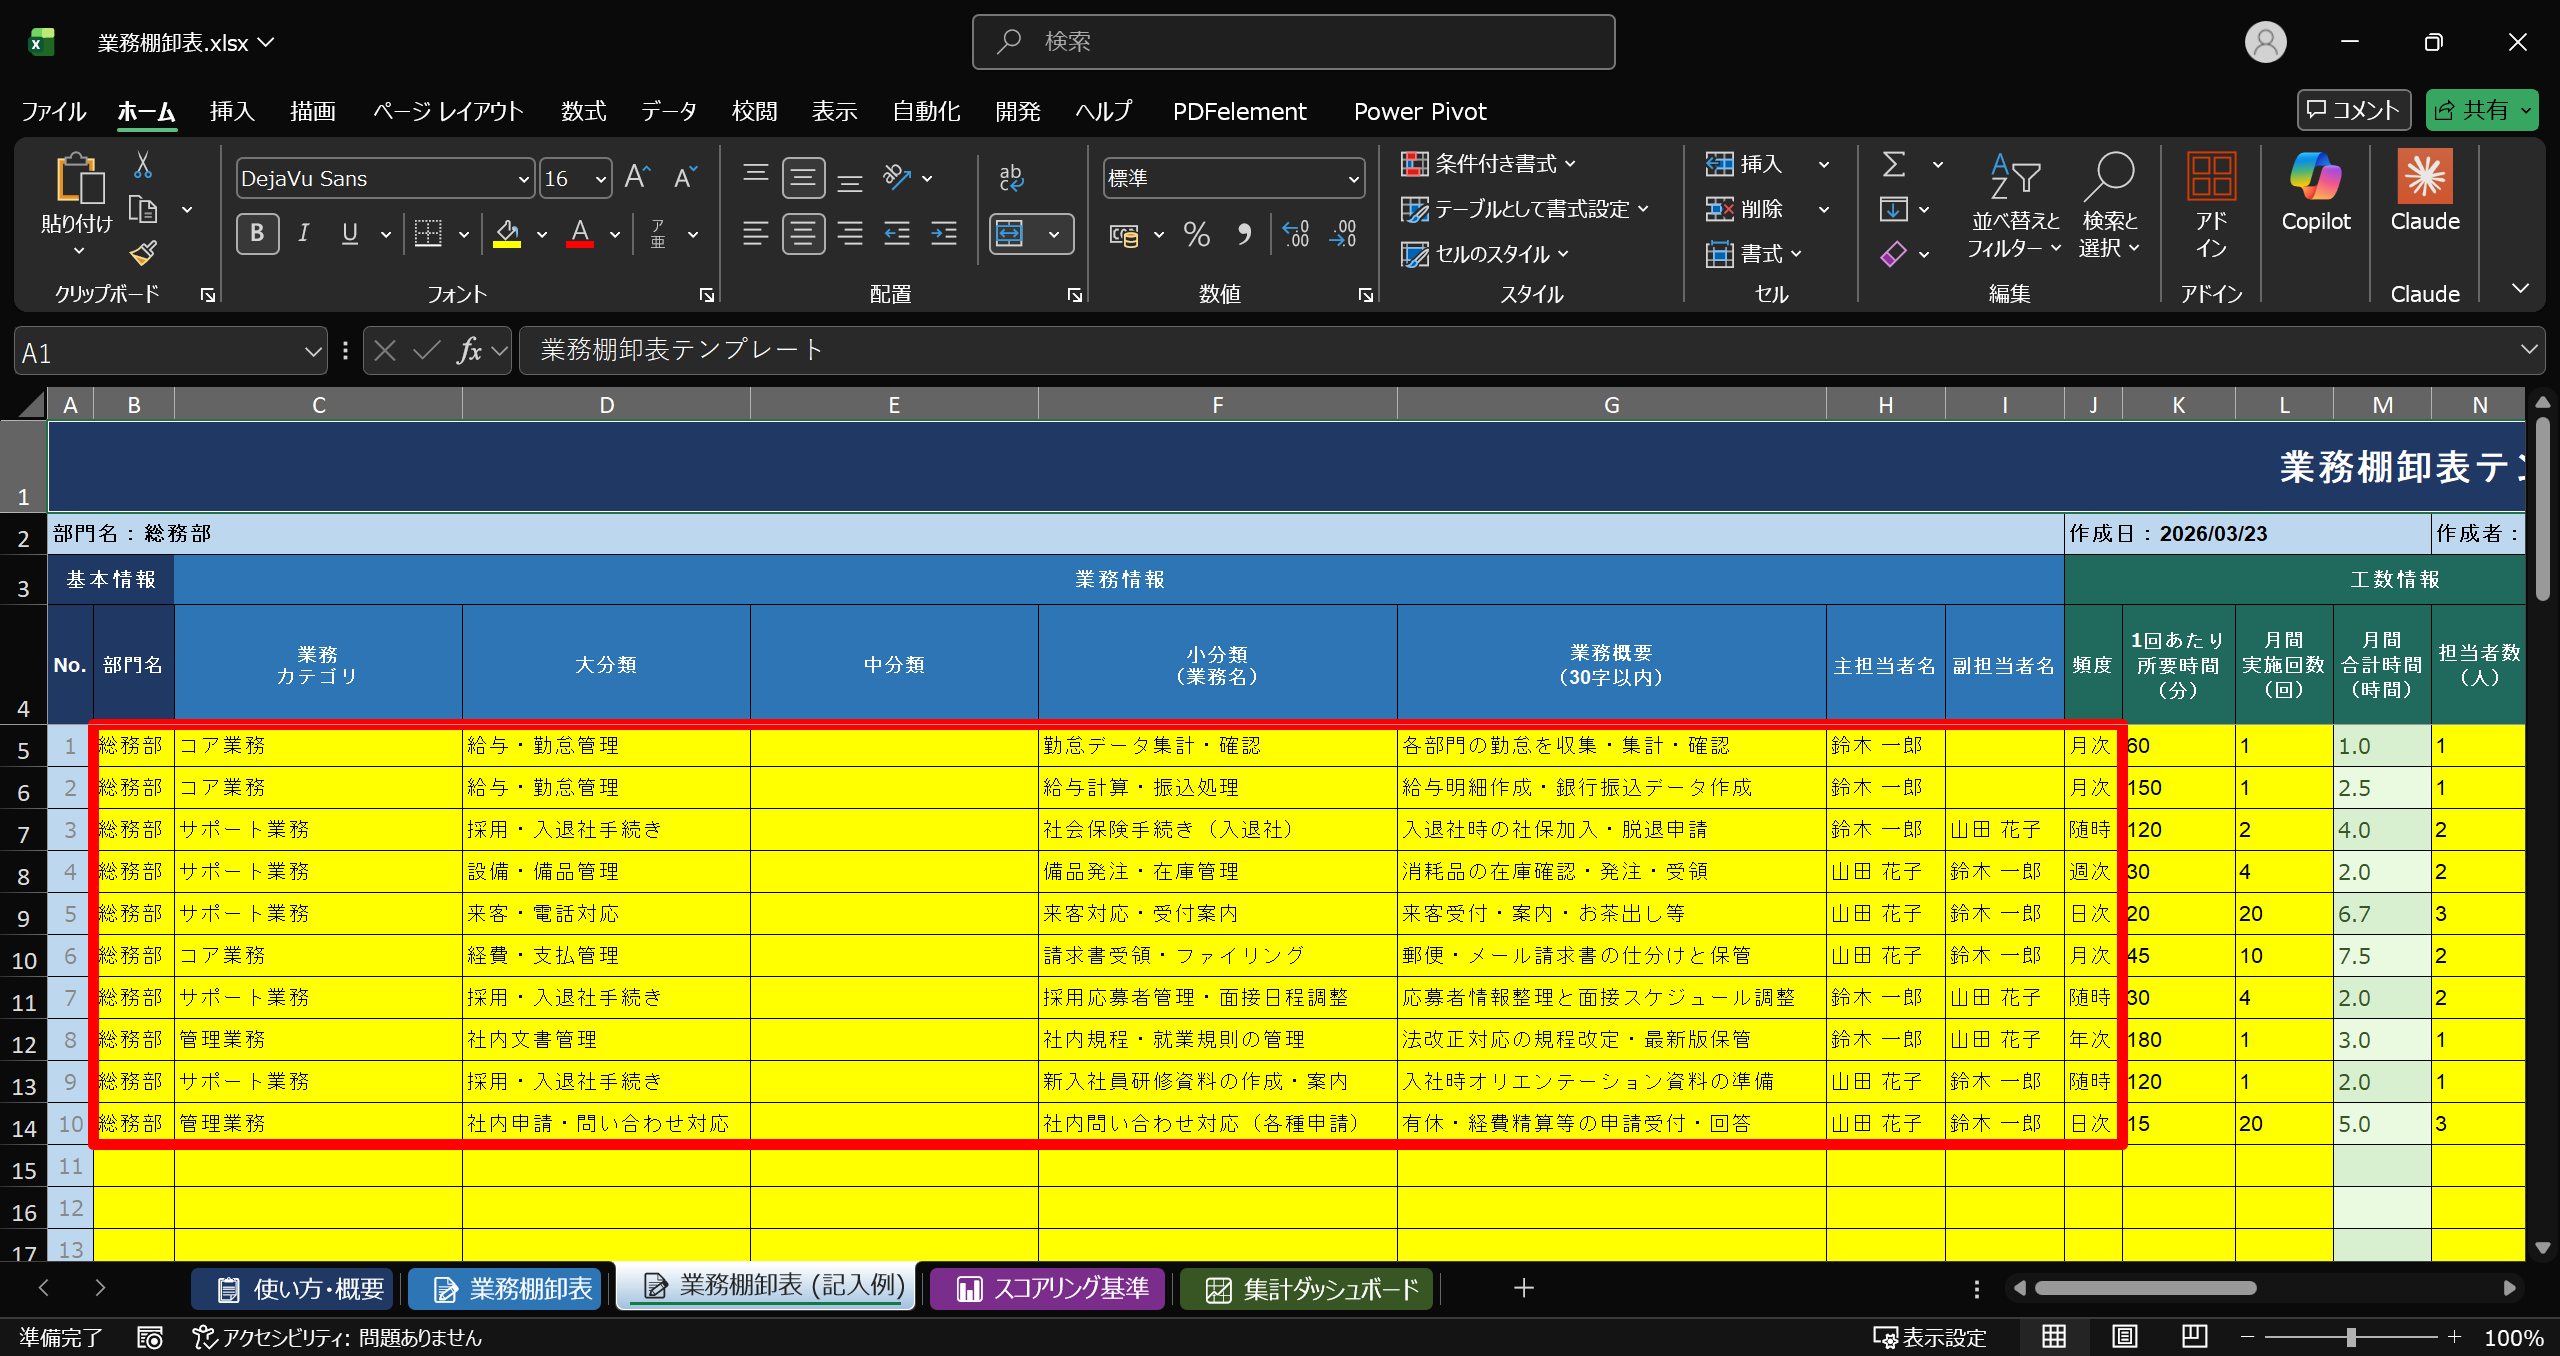2560x1356 pixels.
Task: Toggle Bold formatting
Action: pyautogui.click(x=257, y=234)
